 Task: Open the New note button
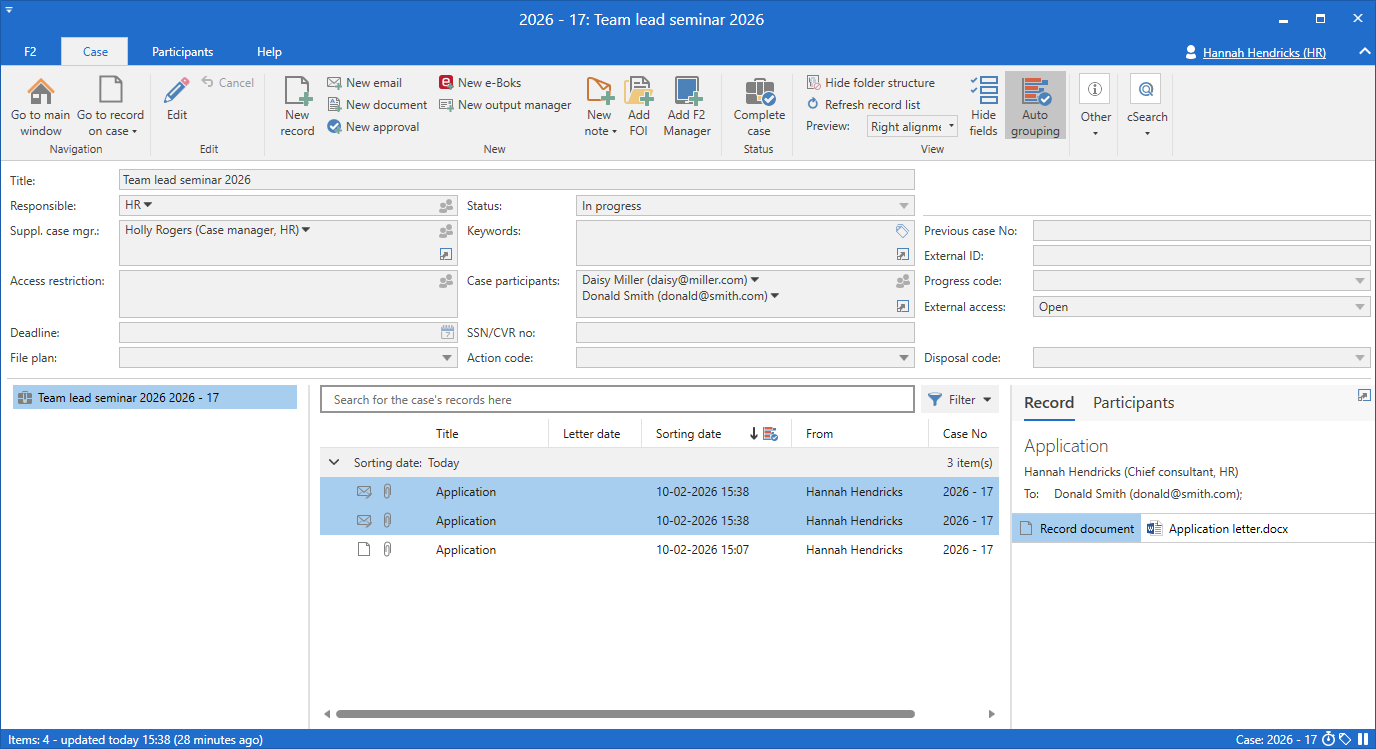pos(600,106)
